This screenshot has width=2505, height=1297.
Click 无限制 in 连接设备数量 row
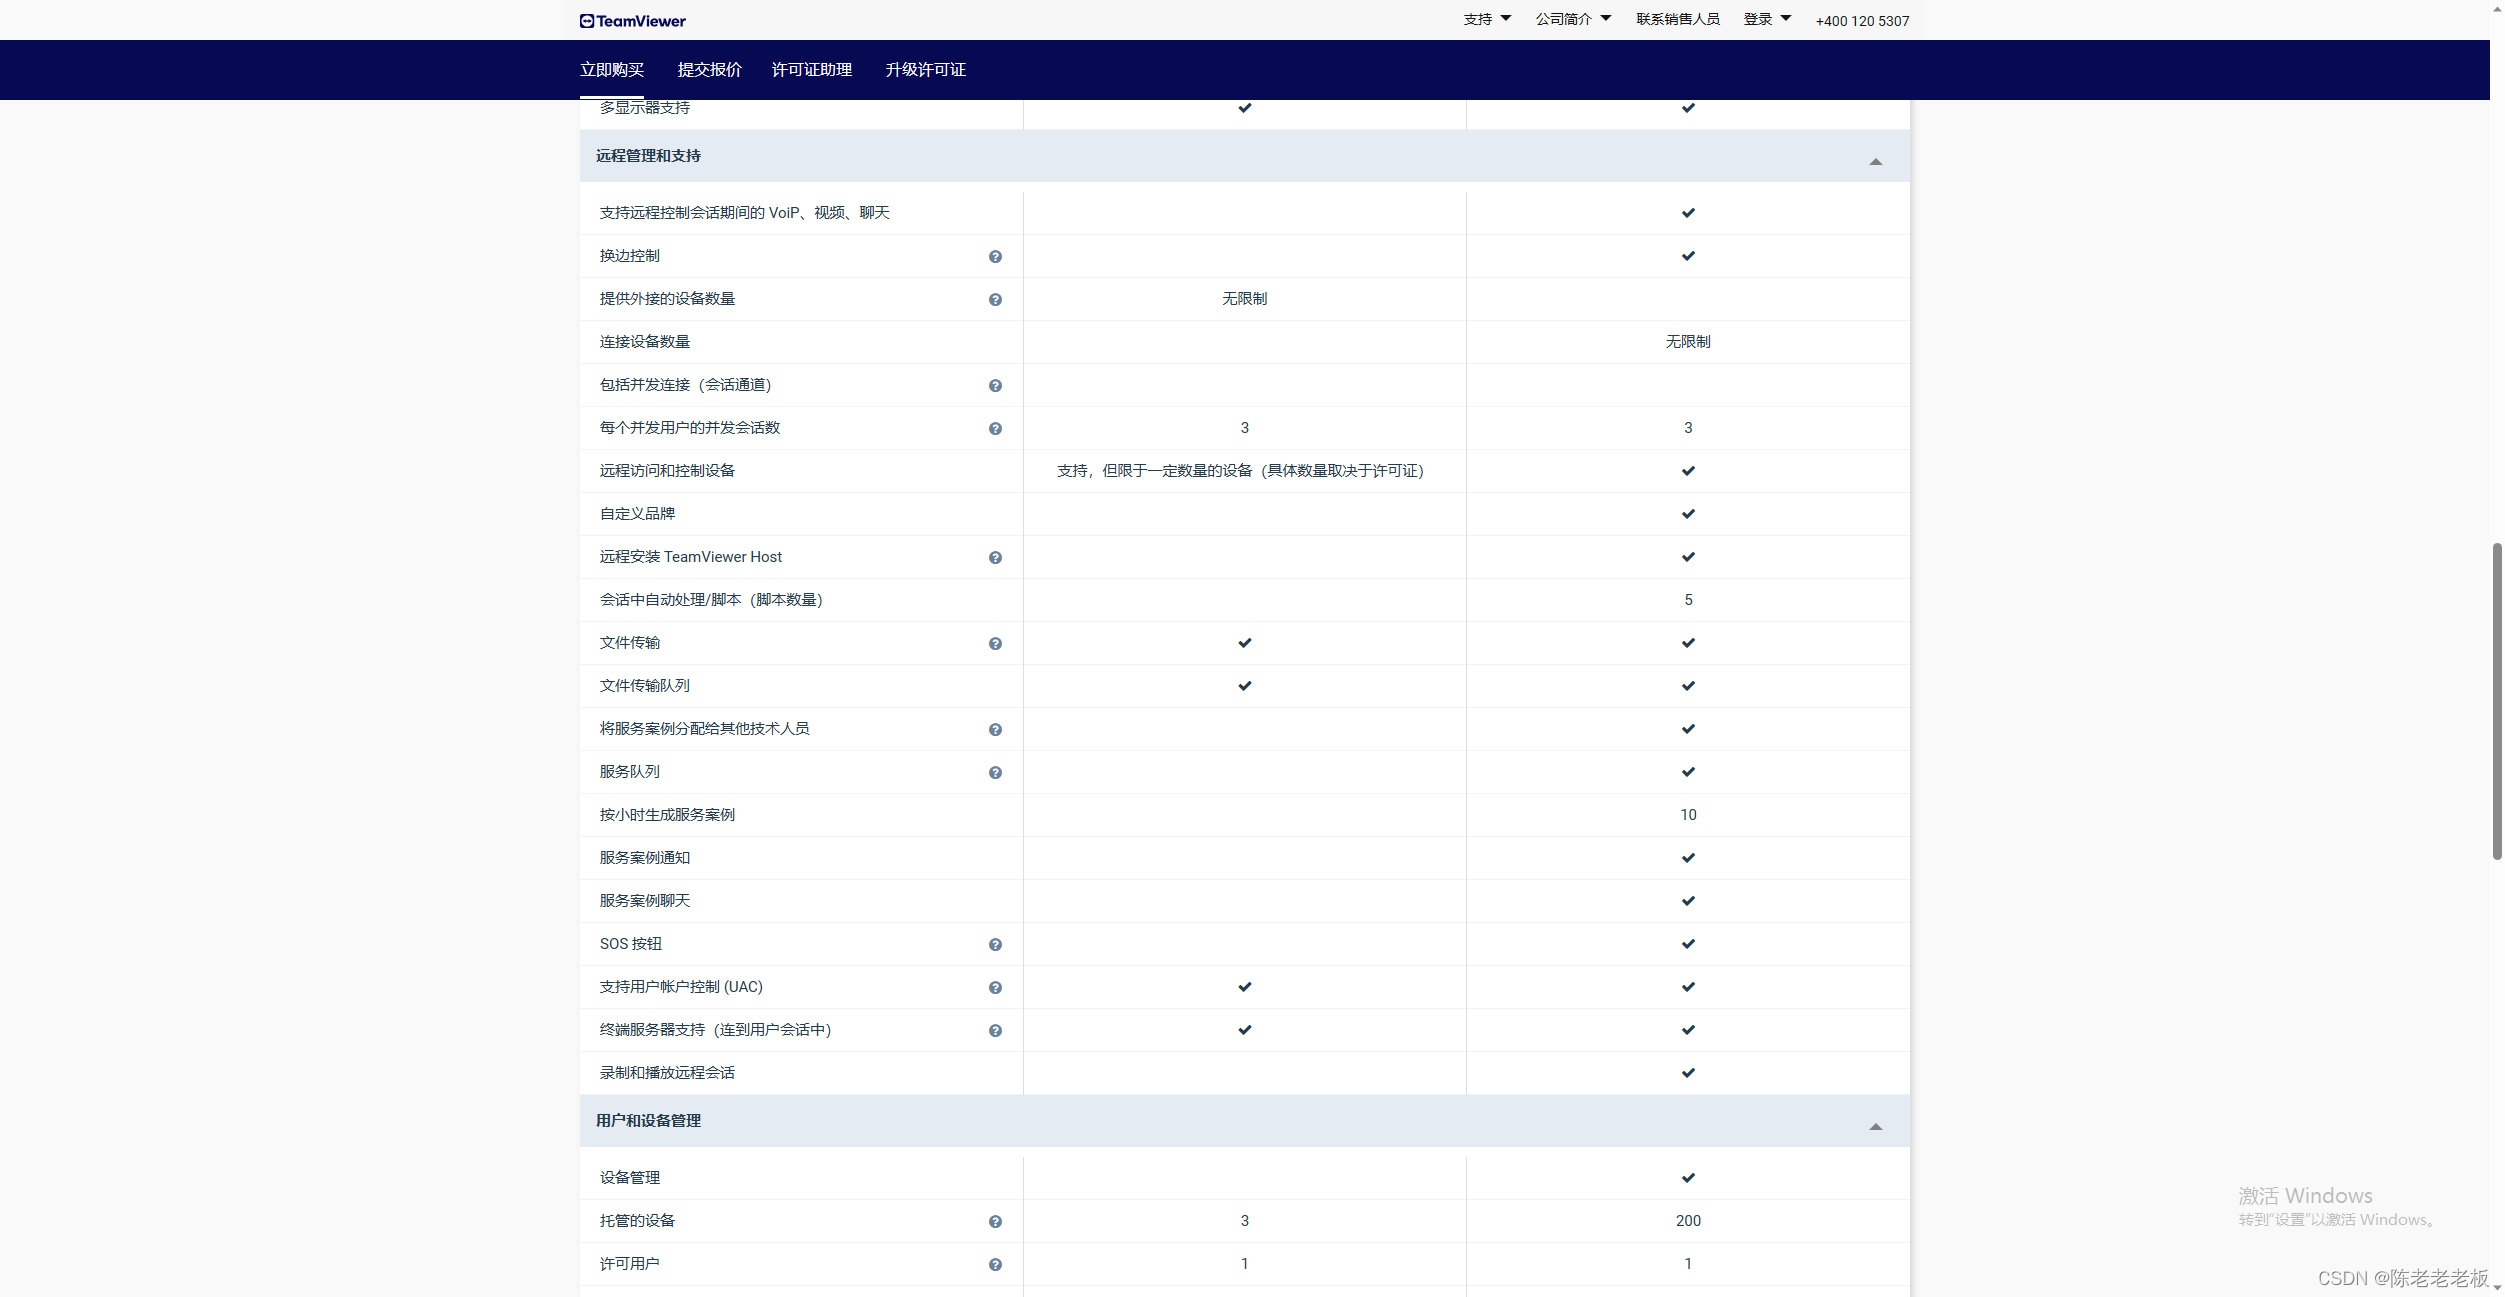1688,342
